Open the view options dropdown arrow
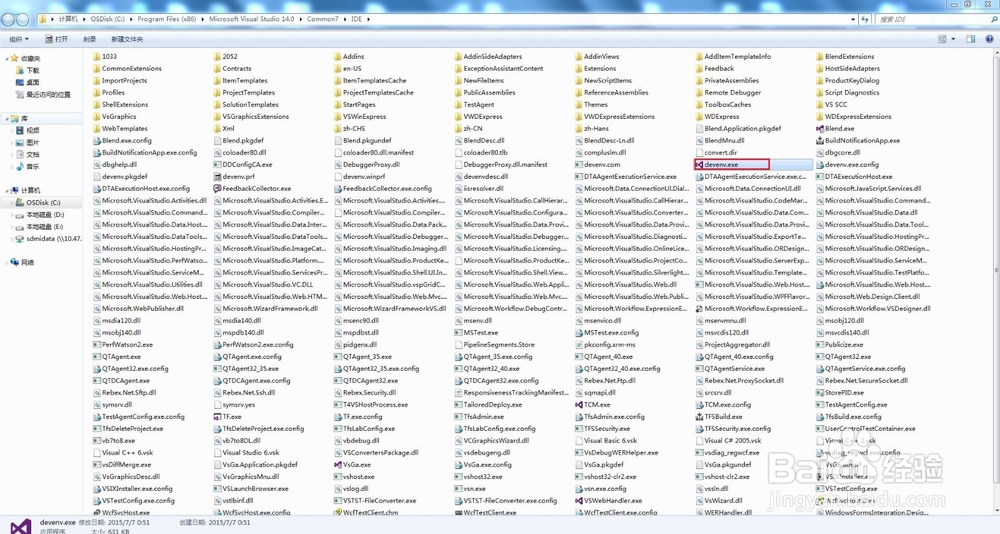 click(x=953, y=39)
